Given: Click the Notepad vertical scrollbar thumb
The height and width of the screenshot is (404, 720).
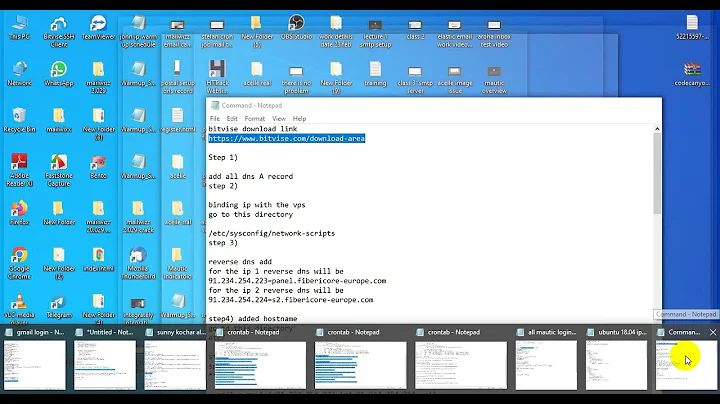Looking at the screenshot, I should (x=657, y=174).
